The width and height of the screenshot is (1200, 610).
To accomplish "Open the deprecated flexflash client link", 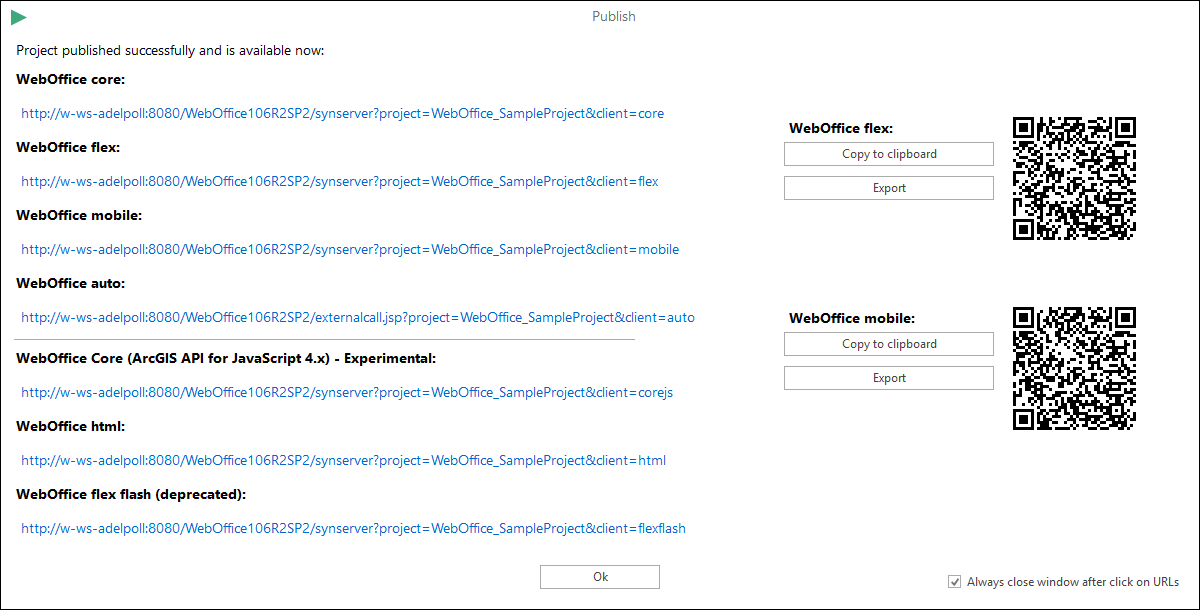I will [353, 528].
